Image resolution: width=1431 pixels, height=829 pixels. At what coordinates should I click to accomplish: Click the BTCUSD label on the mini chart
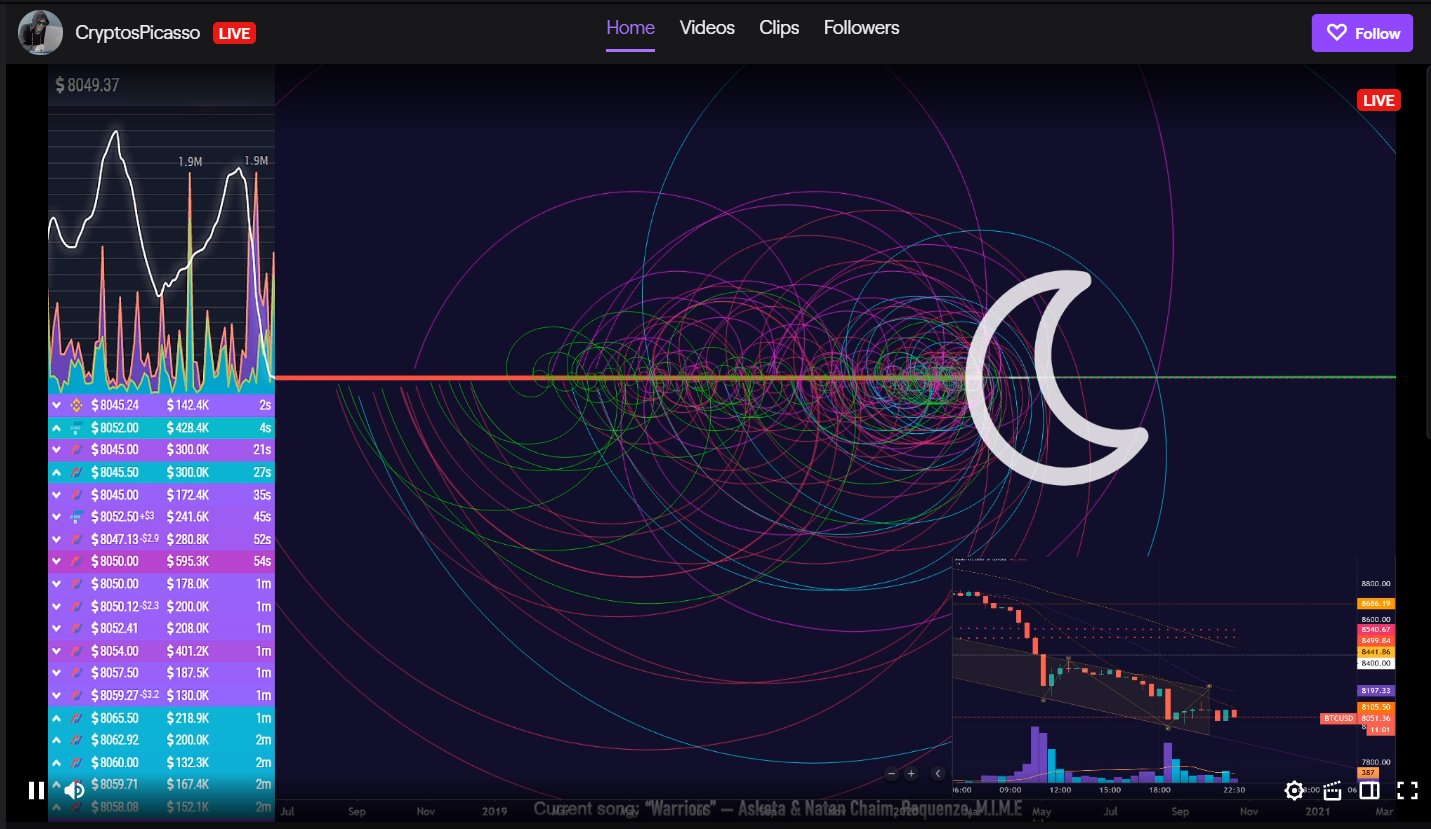(x=1338, y=718)
